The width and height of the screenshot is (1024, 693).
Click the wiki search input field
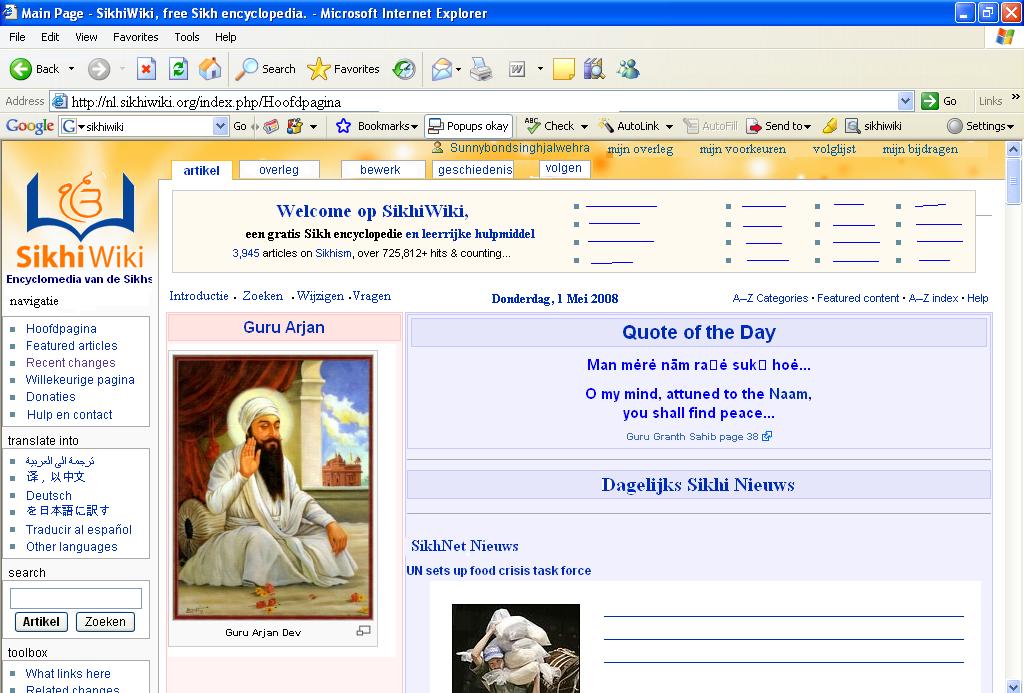point(76,598)
